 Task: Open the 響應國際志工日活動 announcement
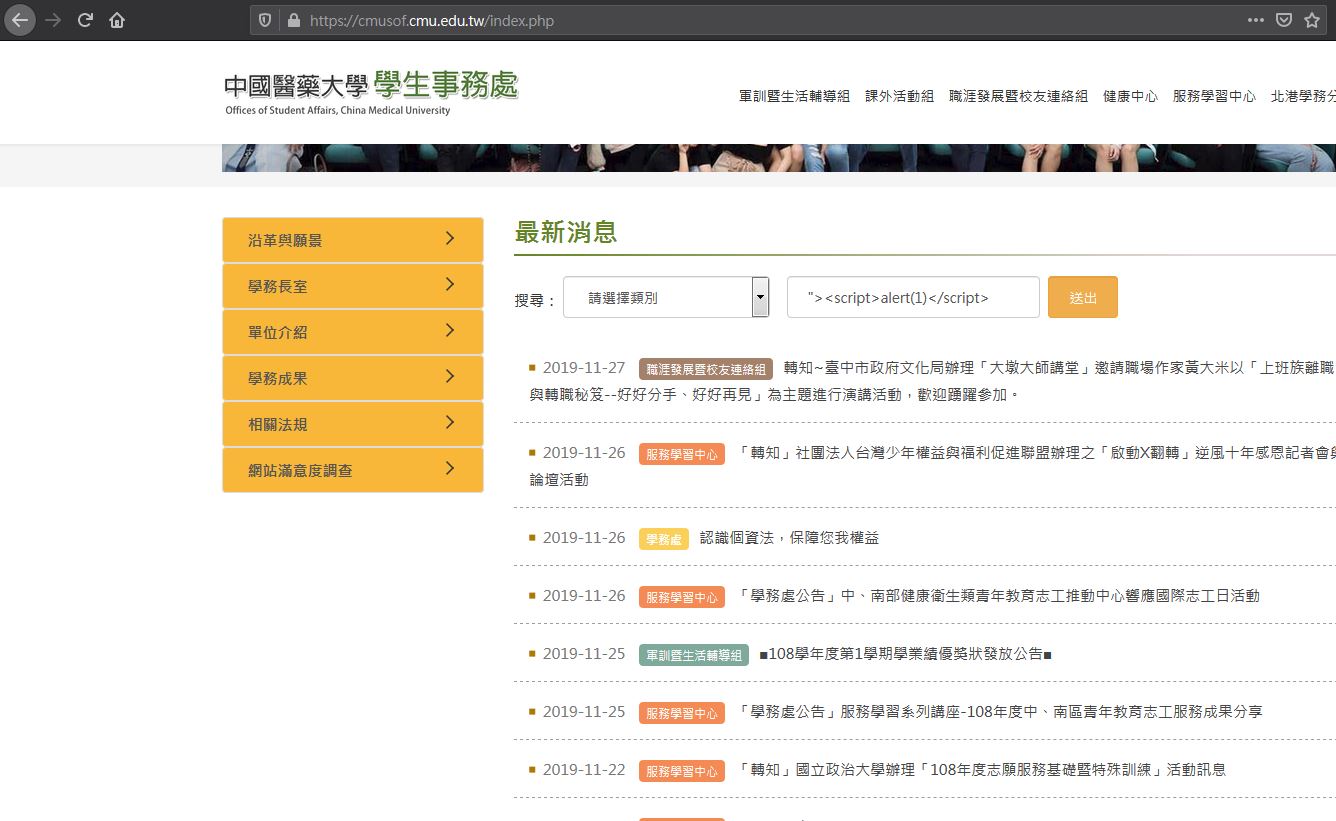(998, 596)
